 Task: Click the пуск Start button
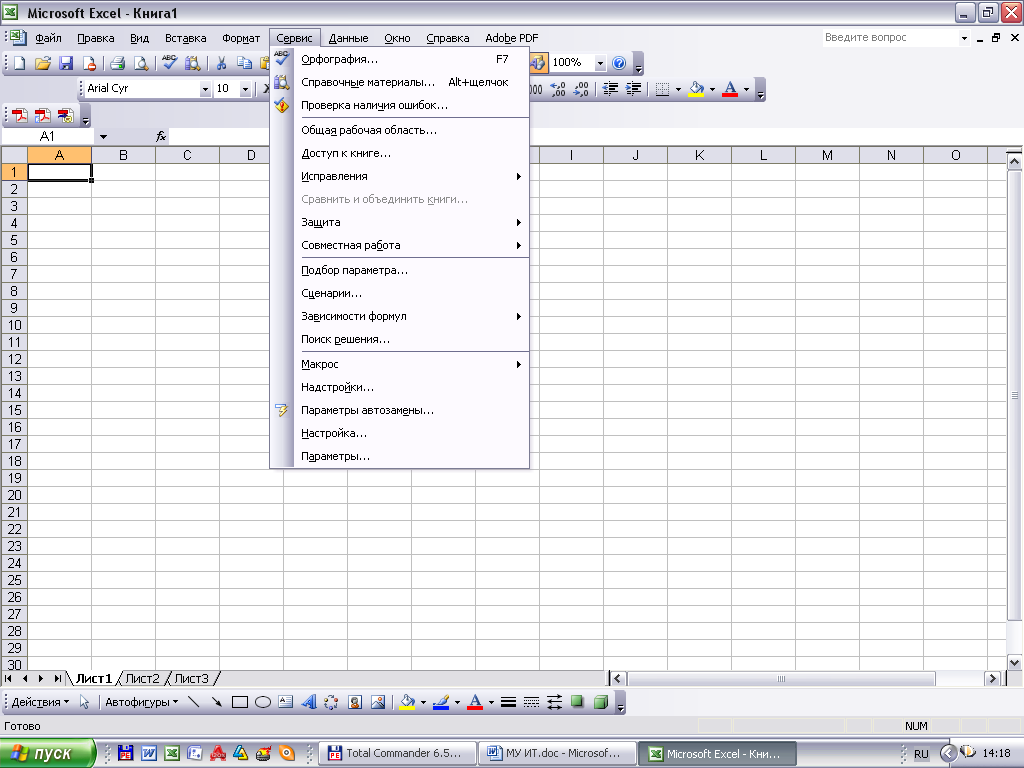point(48,754)
